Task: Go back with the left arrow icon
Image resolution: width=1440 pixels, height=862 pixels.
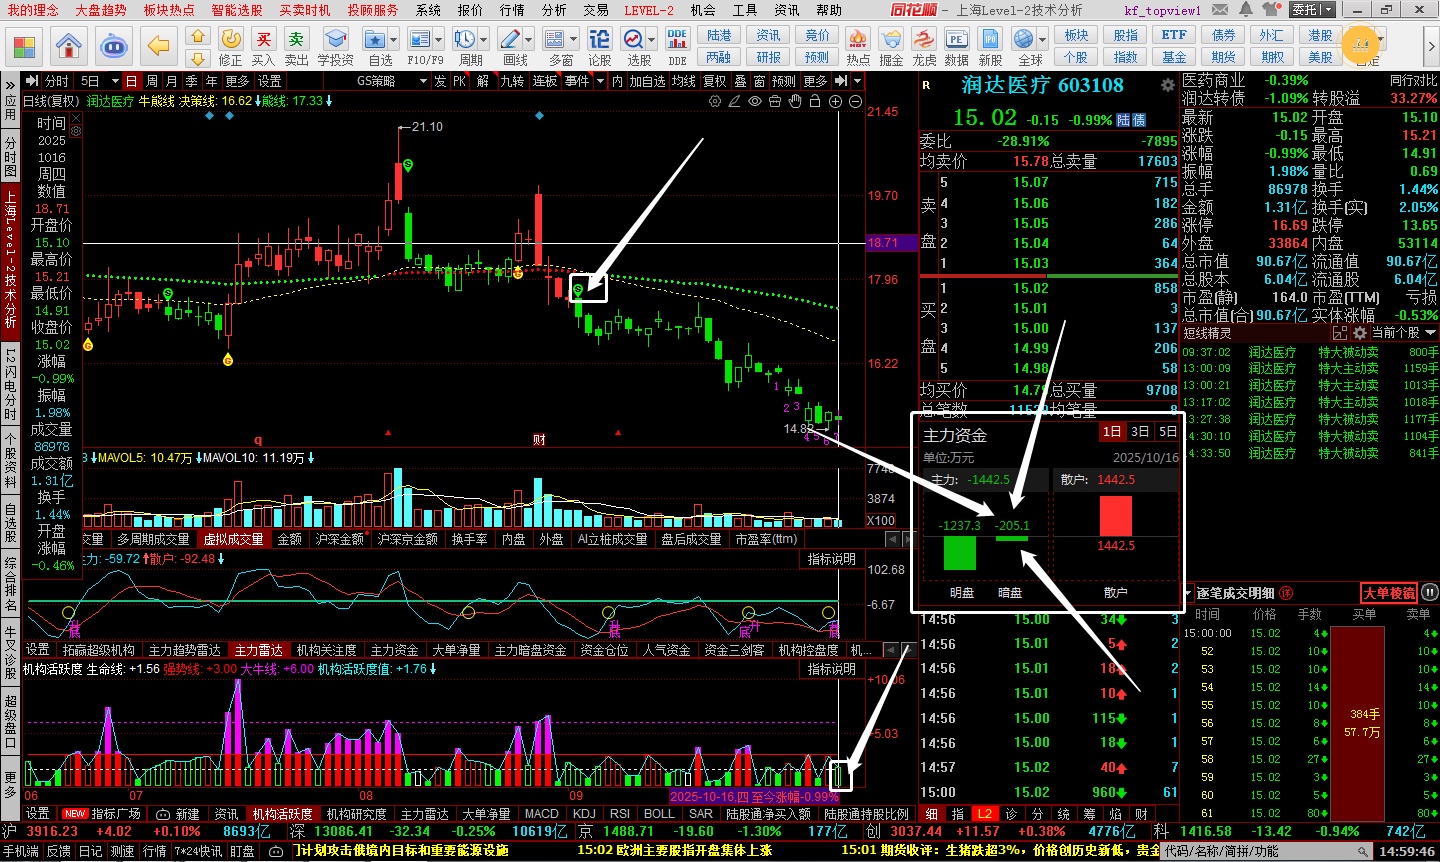Action: pyautogui.click(x=158, y=45)
